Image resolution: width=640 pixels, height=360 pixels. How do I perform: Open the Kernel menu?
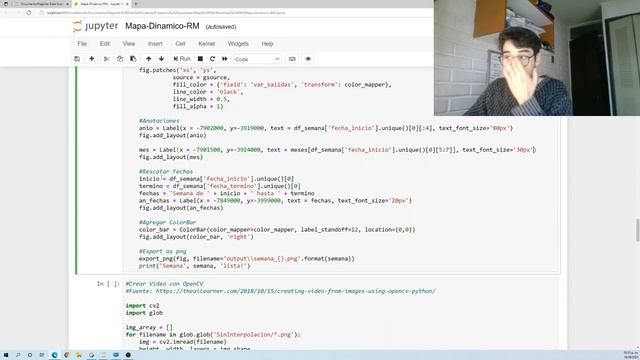point(207,44)
